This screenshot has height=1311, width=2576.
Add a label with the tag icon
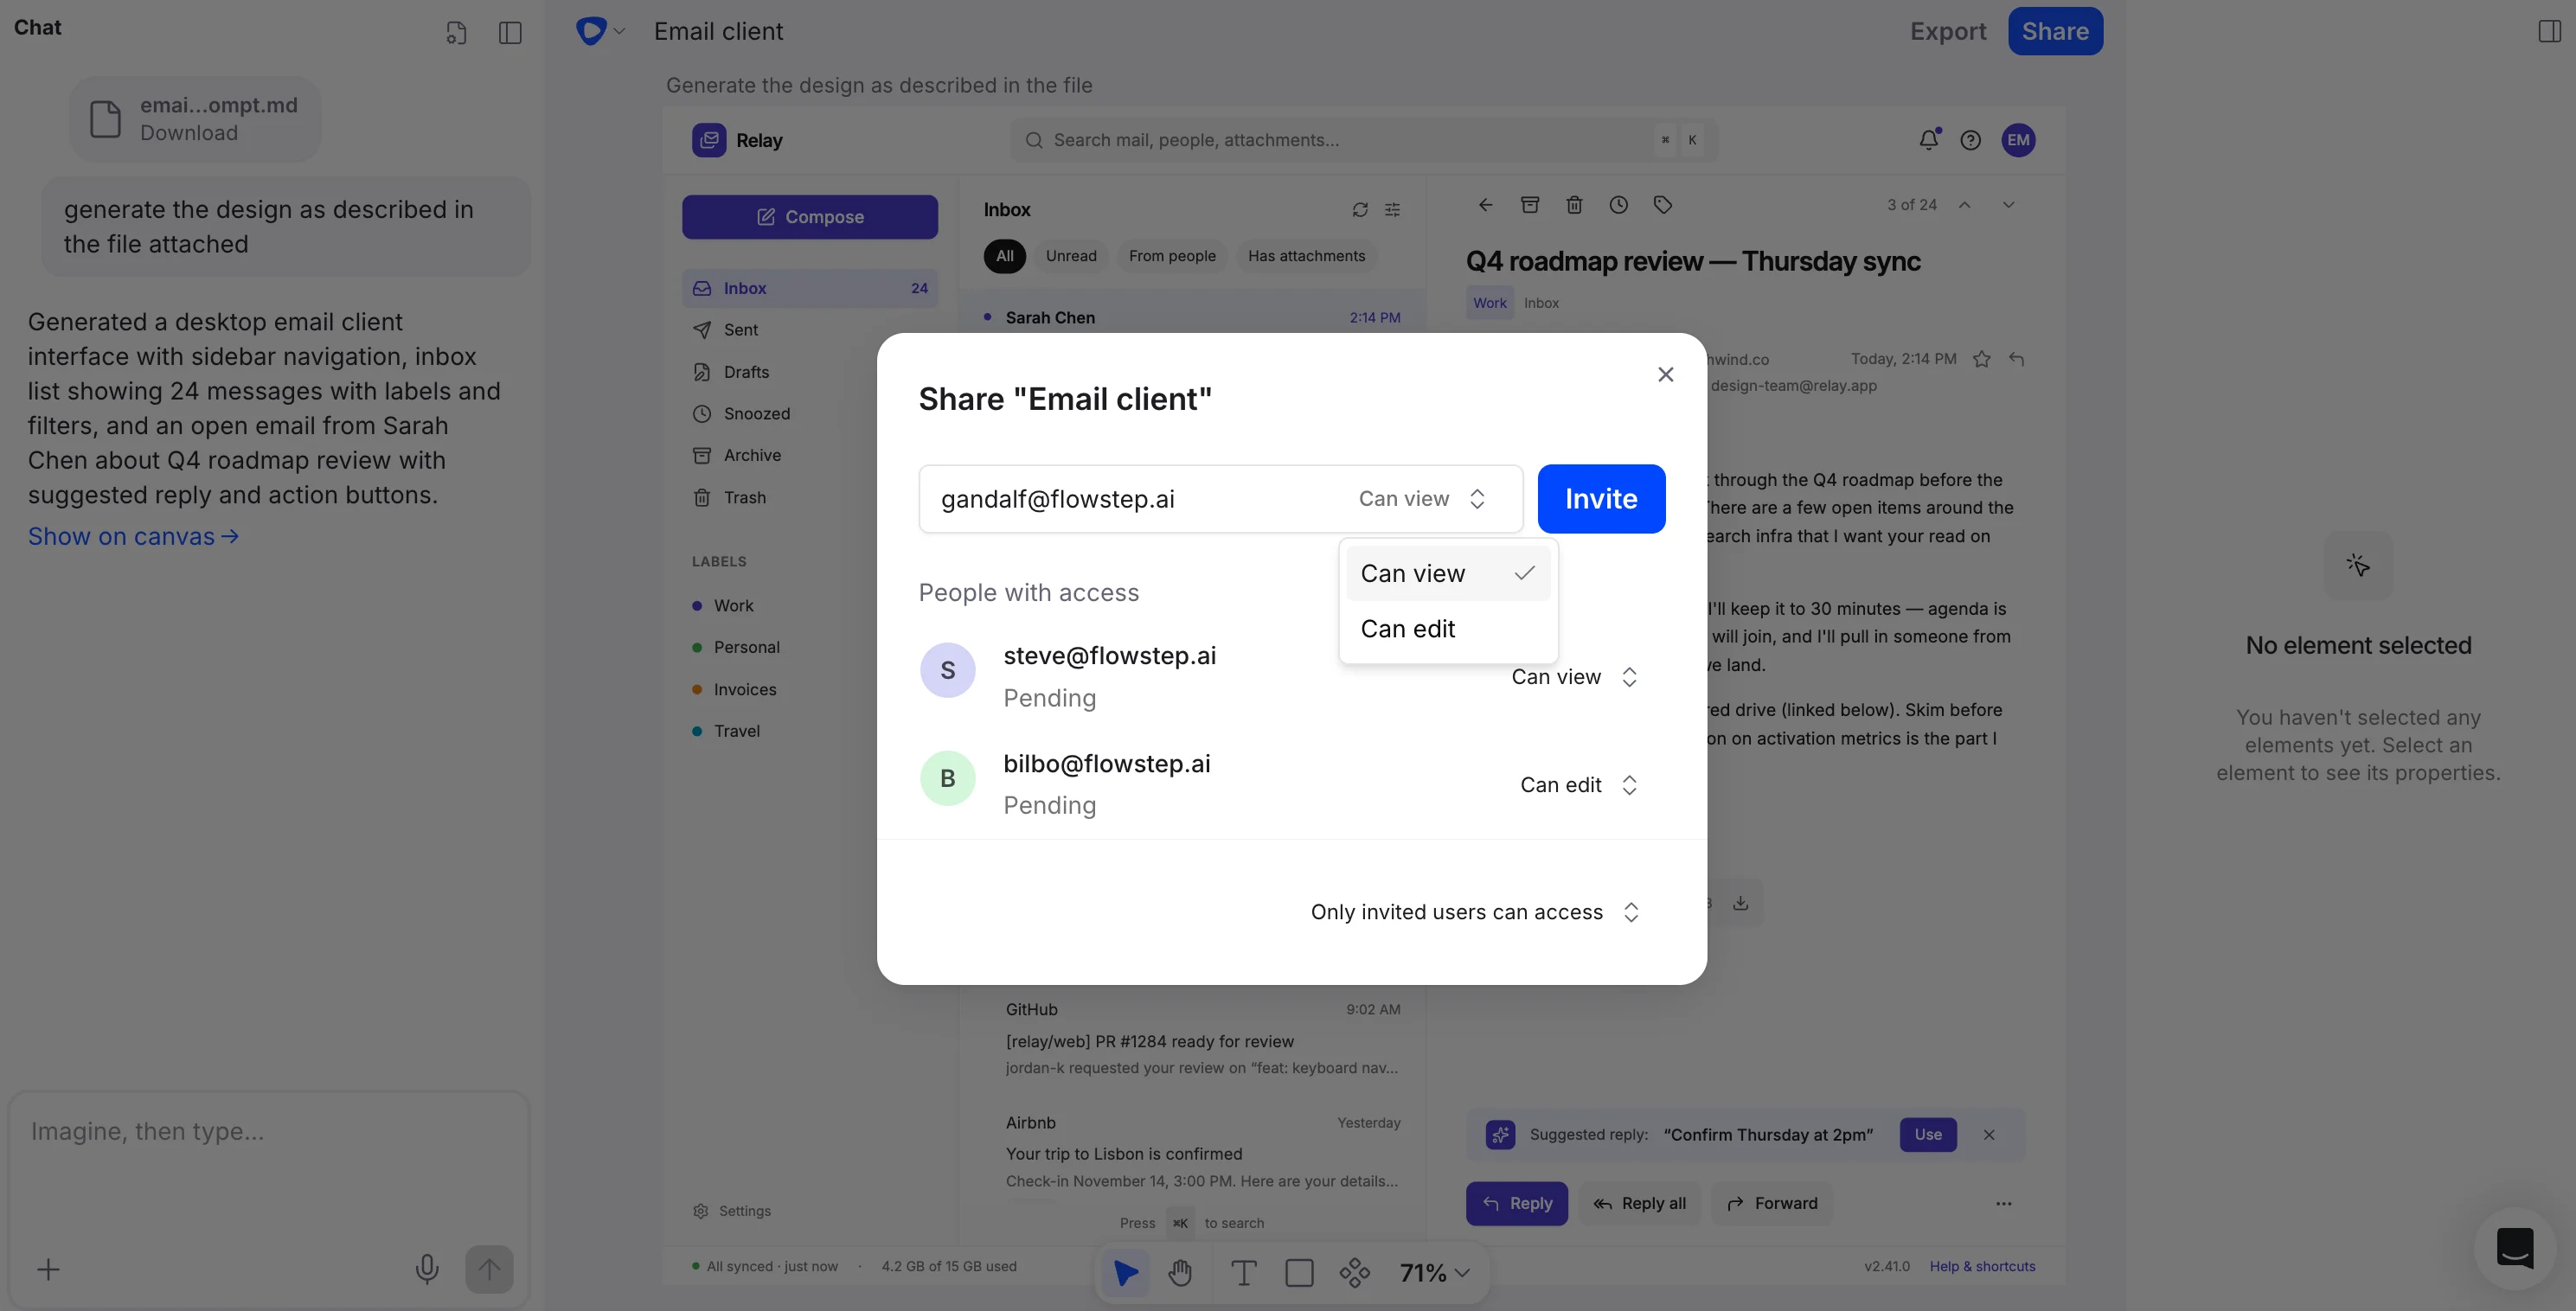coord(1662,205)
